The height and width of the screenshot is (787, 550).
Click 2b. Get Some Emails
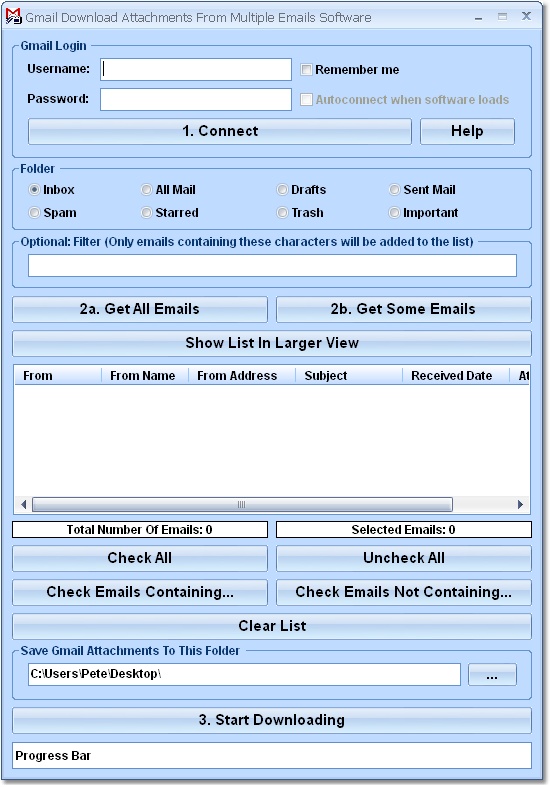point(403,309)
